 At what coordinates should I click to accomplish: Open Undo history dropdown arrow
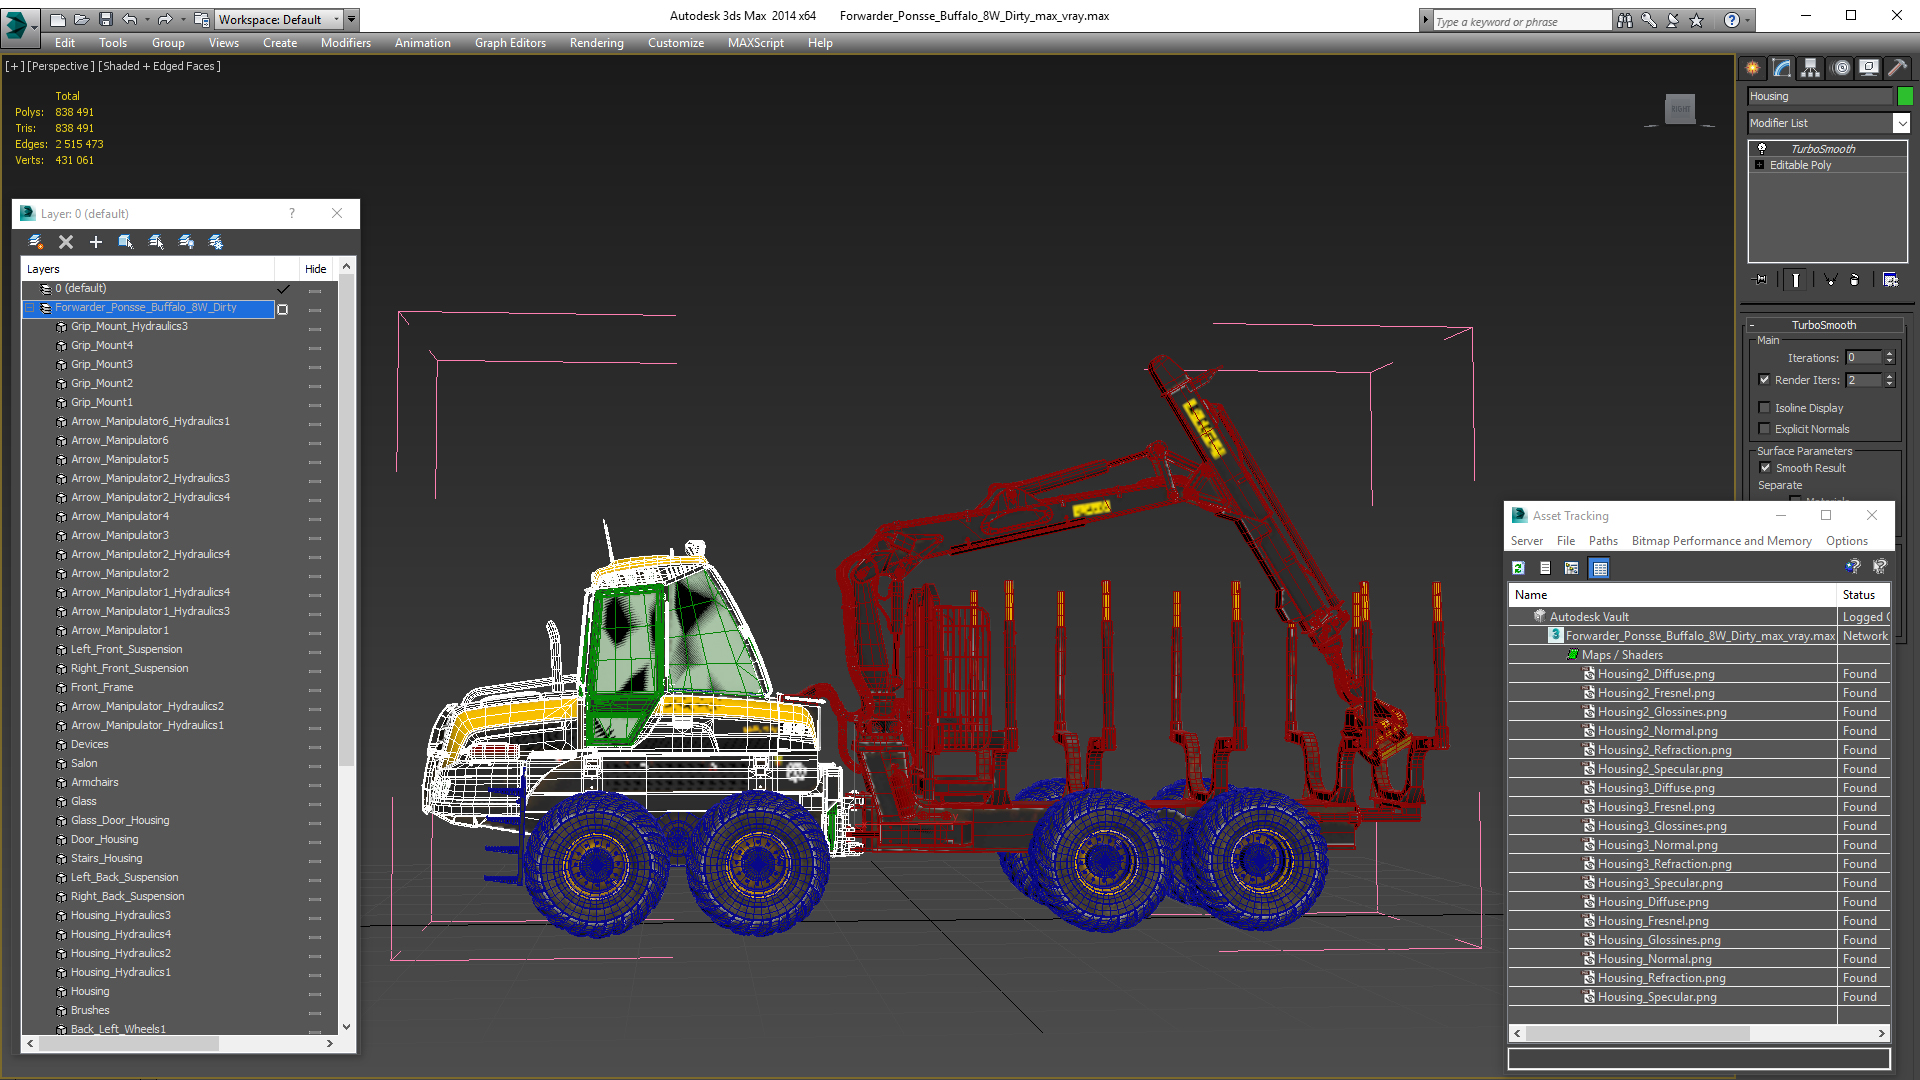click(147, 19)
